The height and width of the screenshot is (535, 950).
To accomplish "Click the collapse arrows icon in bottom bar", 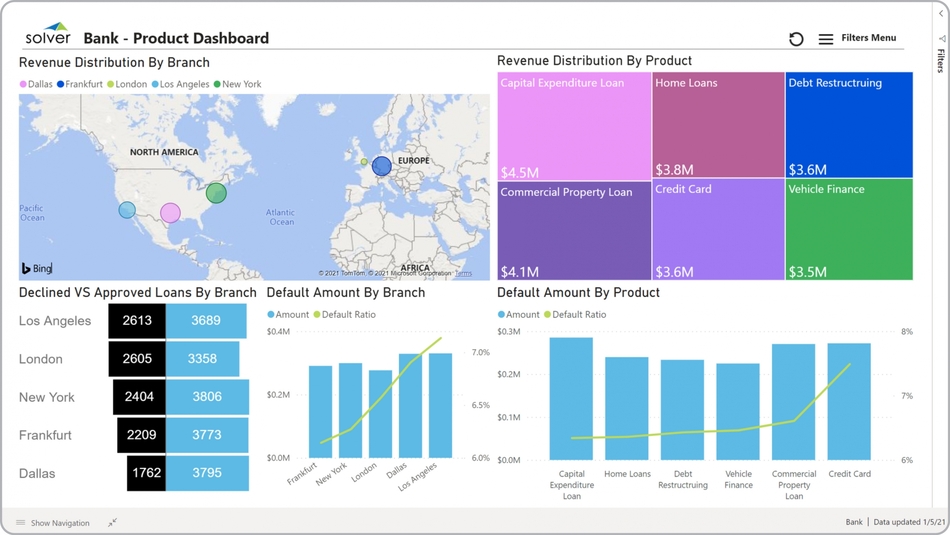I will coord(113,522).
